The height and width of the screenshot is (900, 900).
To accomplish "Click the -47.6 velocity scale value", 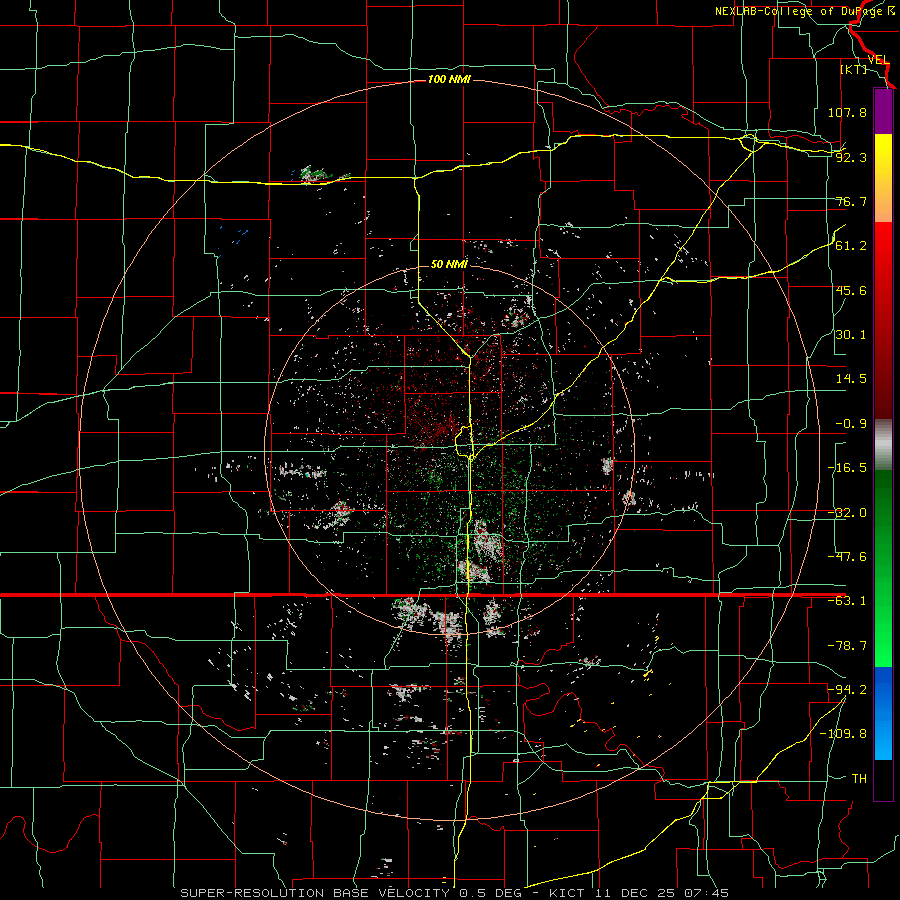I will tap(847, 557).
